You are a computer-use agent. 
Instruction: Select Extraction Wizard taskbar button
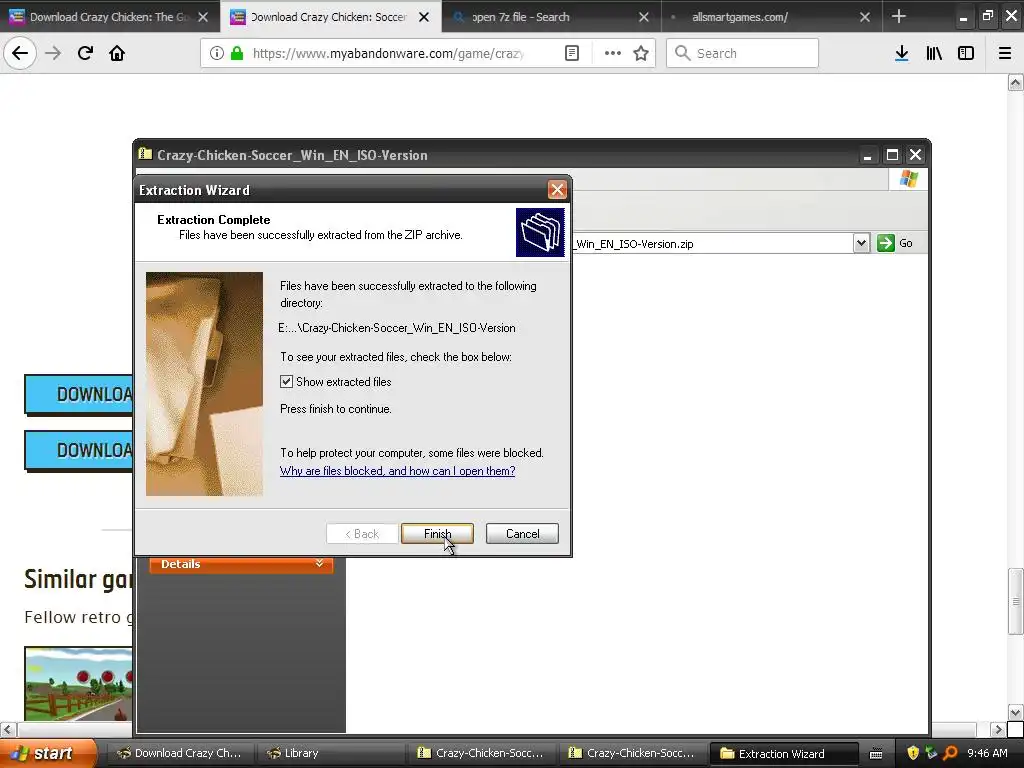pos(782,753)
